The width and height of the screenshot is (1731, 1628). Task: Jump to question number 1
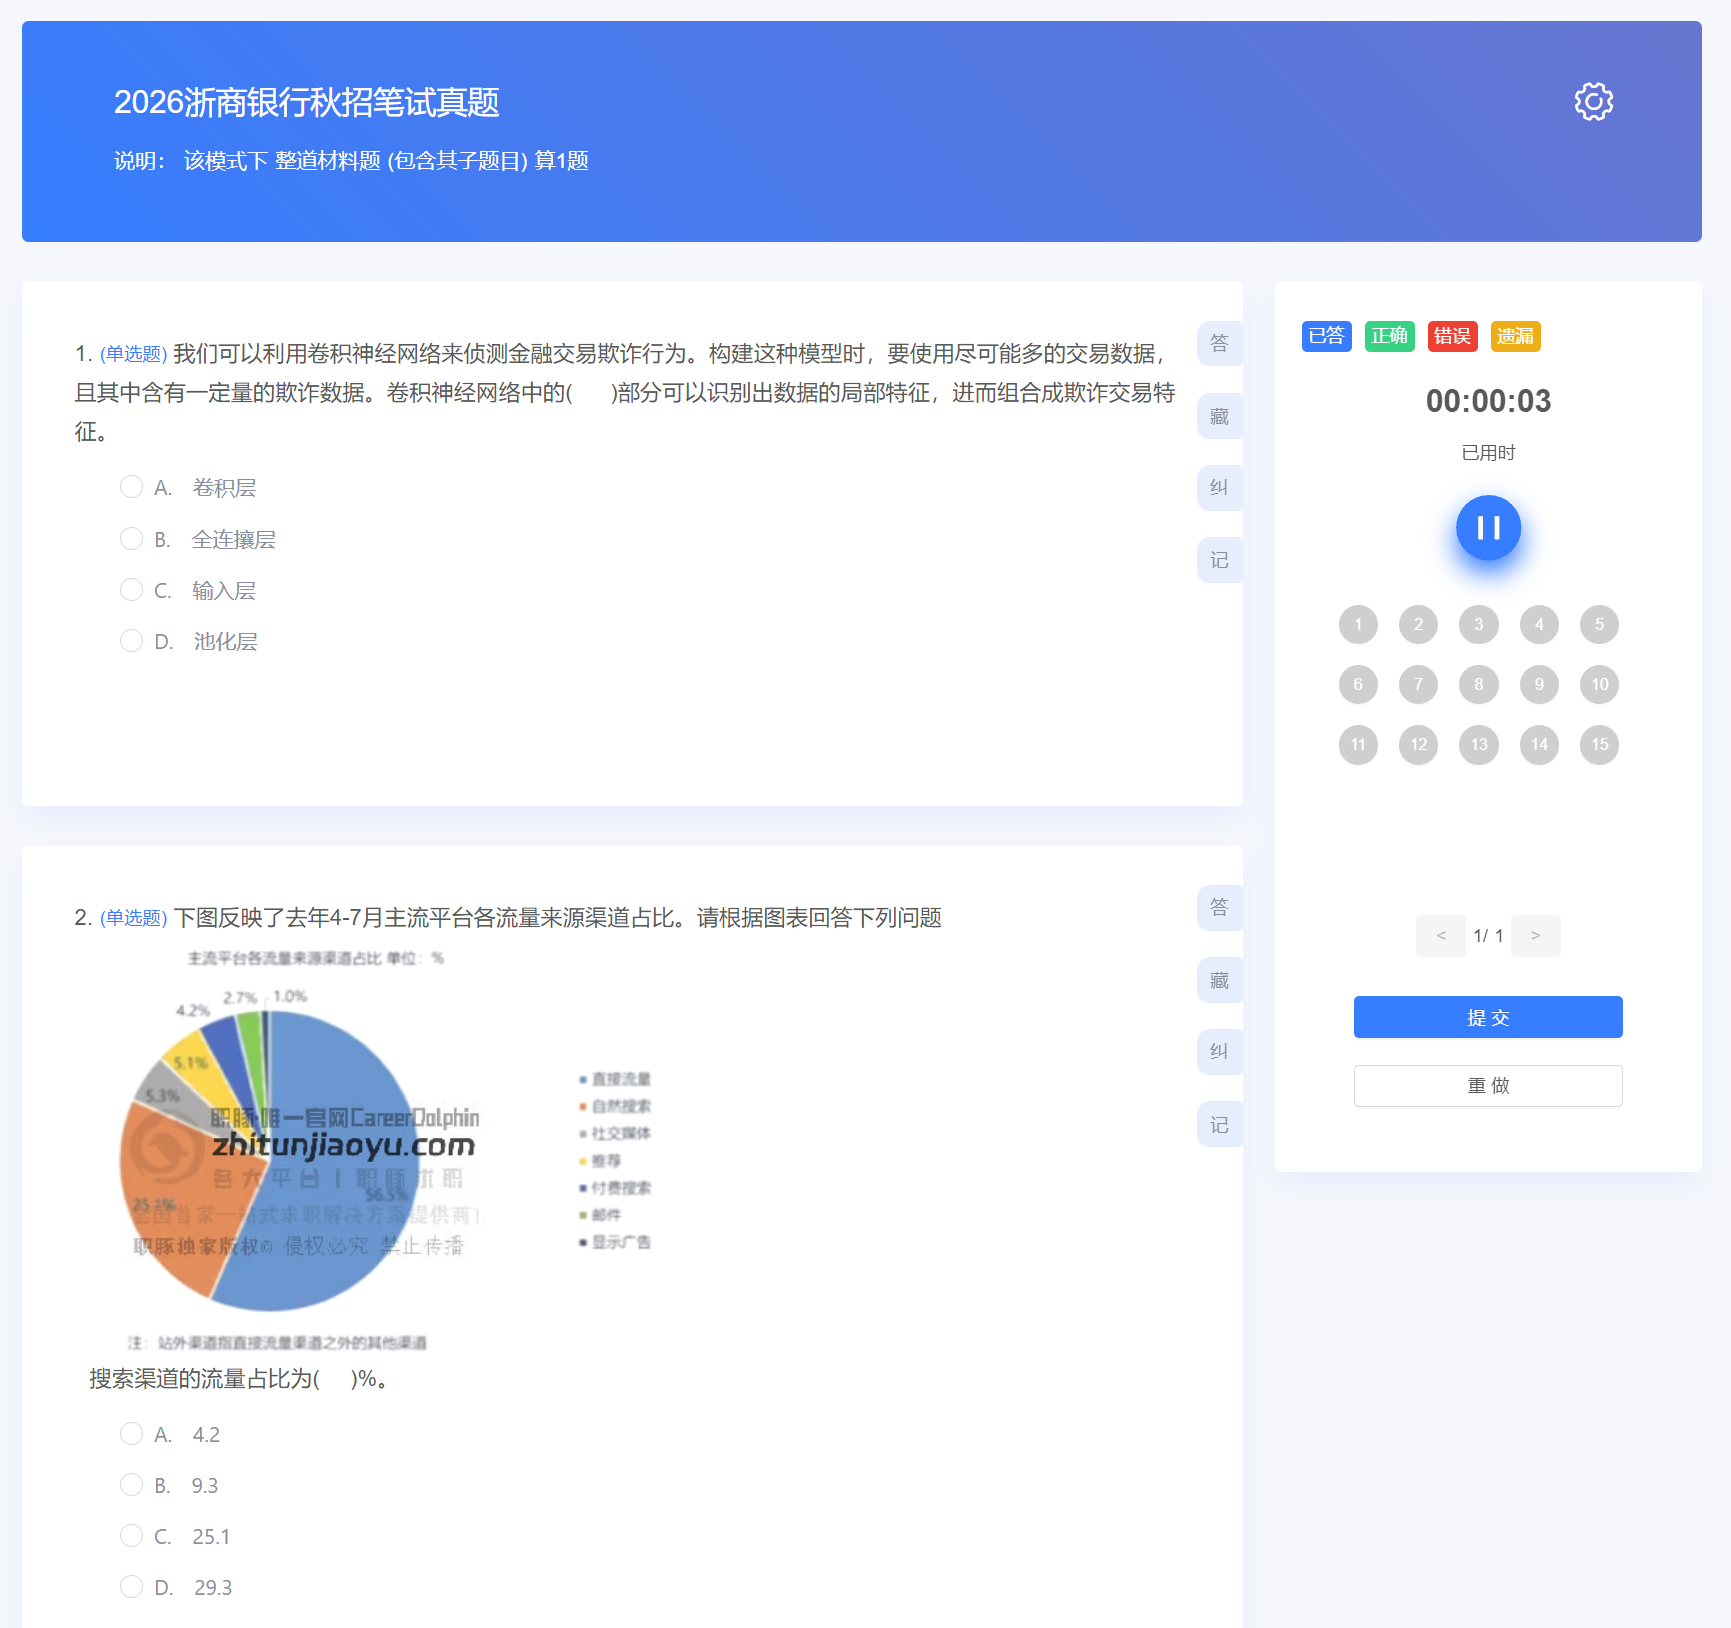1358,624
